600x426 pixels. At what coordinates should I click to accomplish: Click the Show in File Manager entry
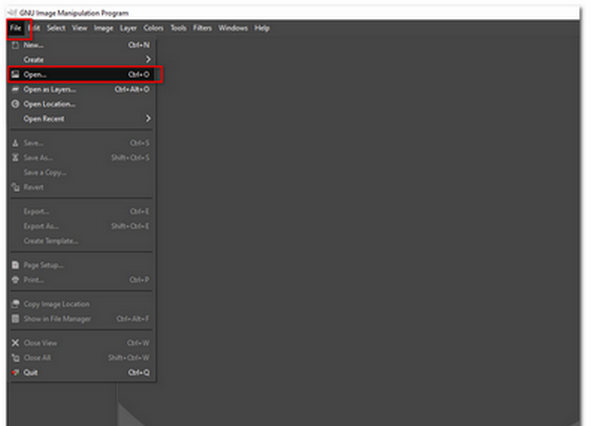click(81, 319)
